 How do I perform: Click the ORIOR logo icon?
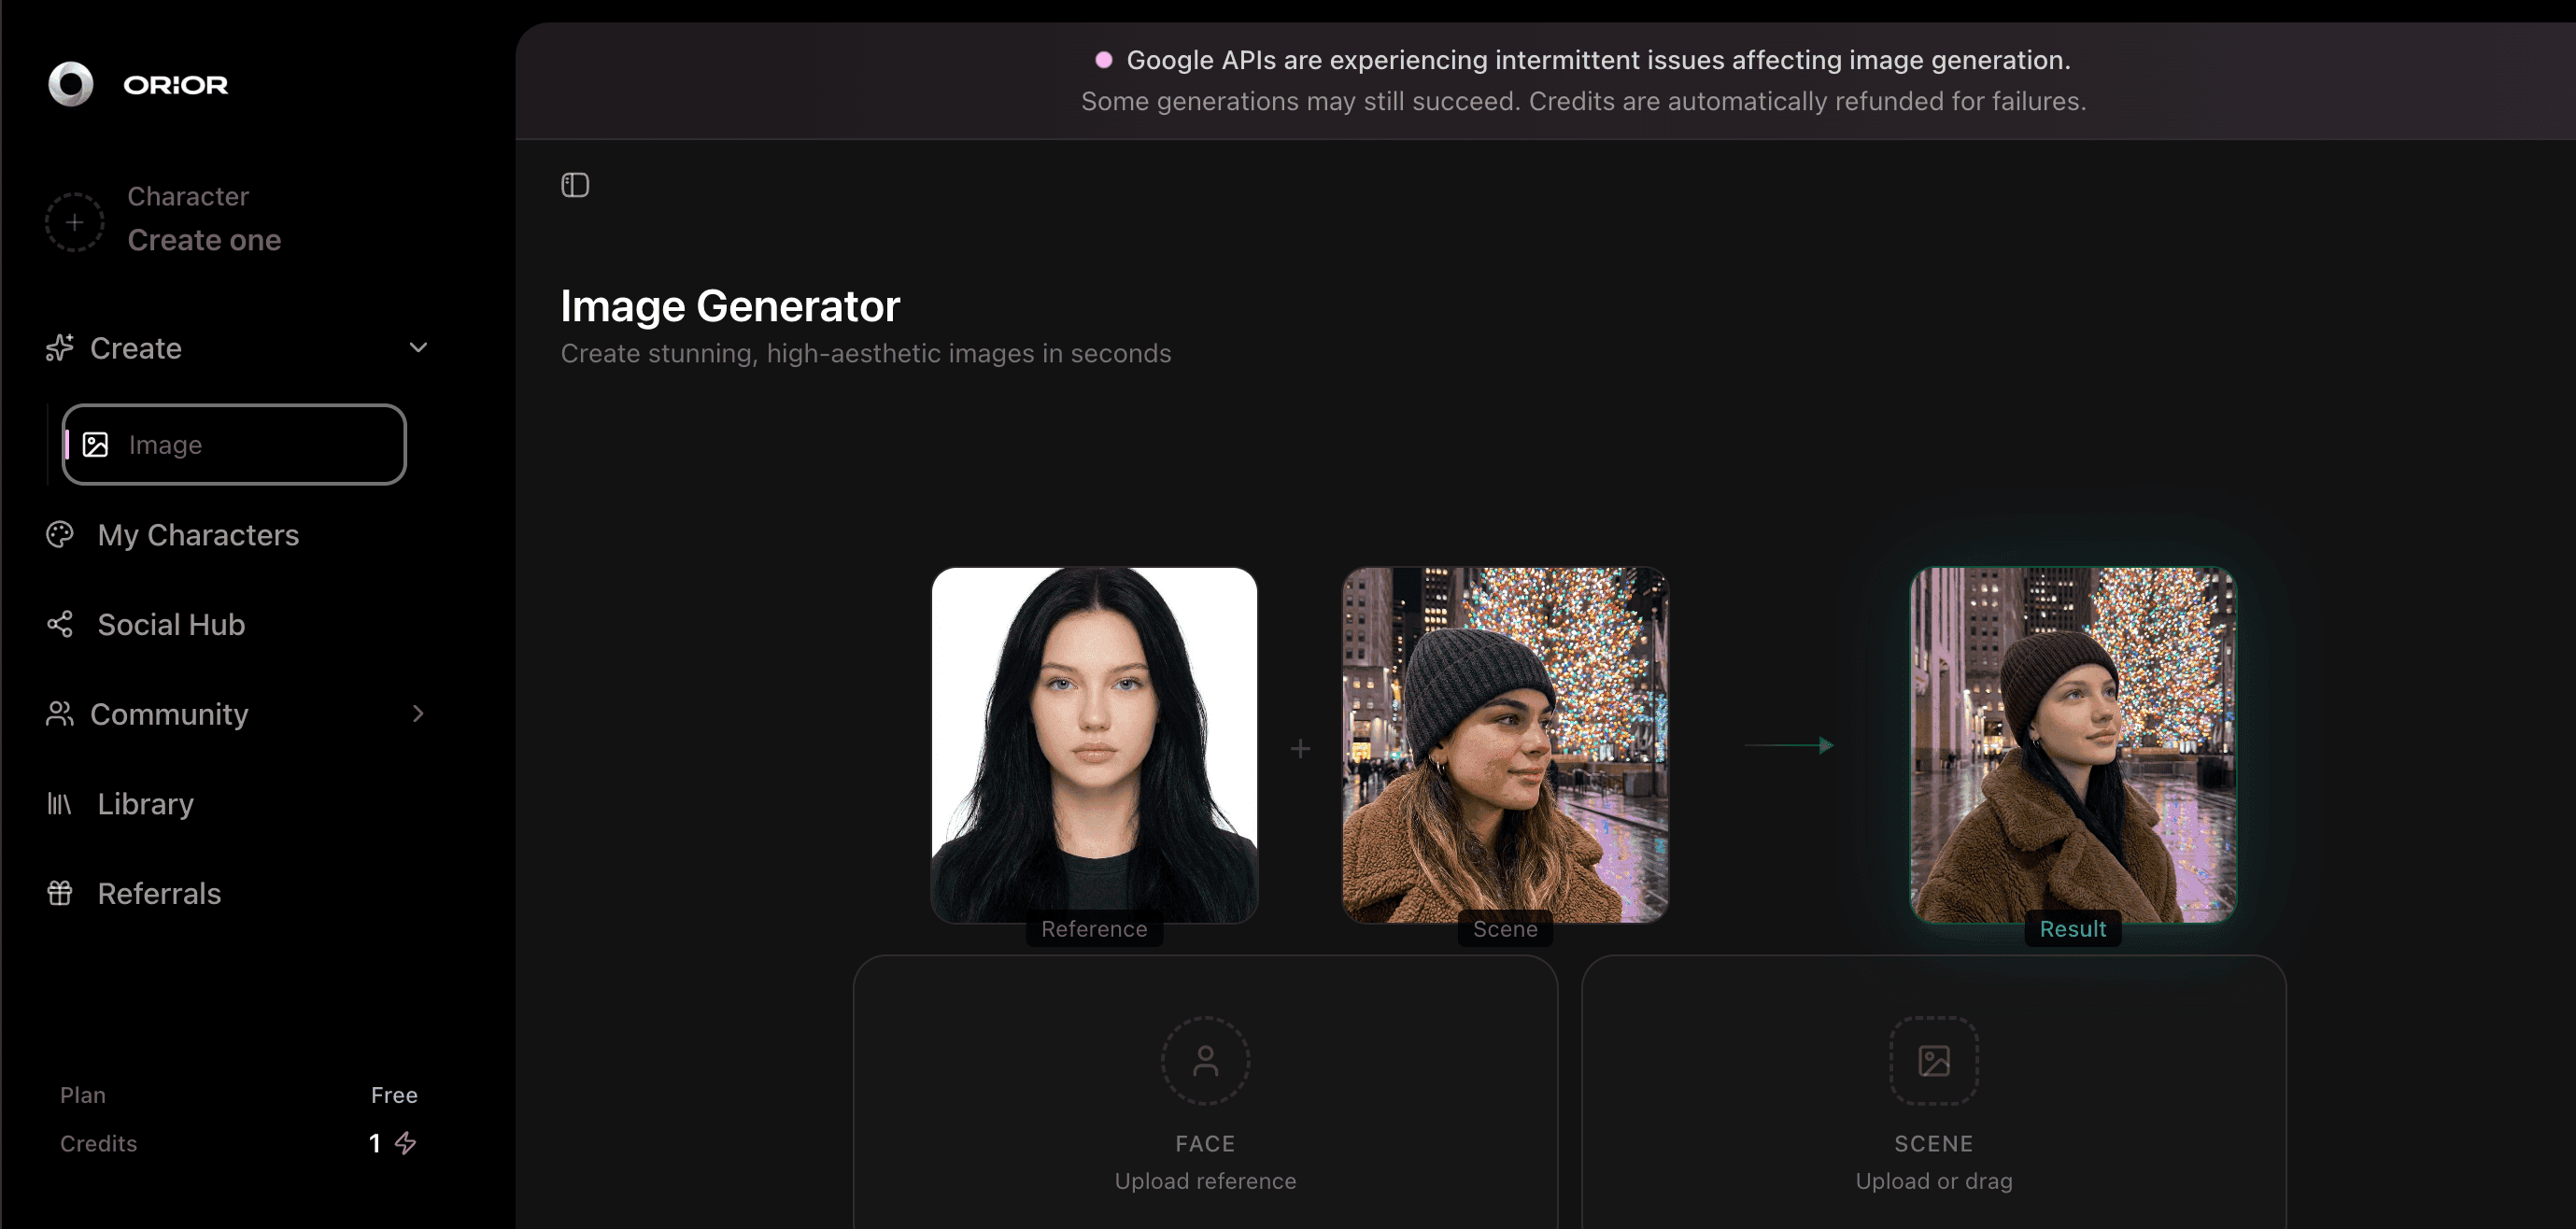71,84
